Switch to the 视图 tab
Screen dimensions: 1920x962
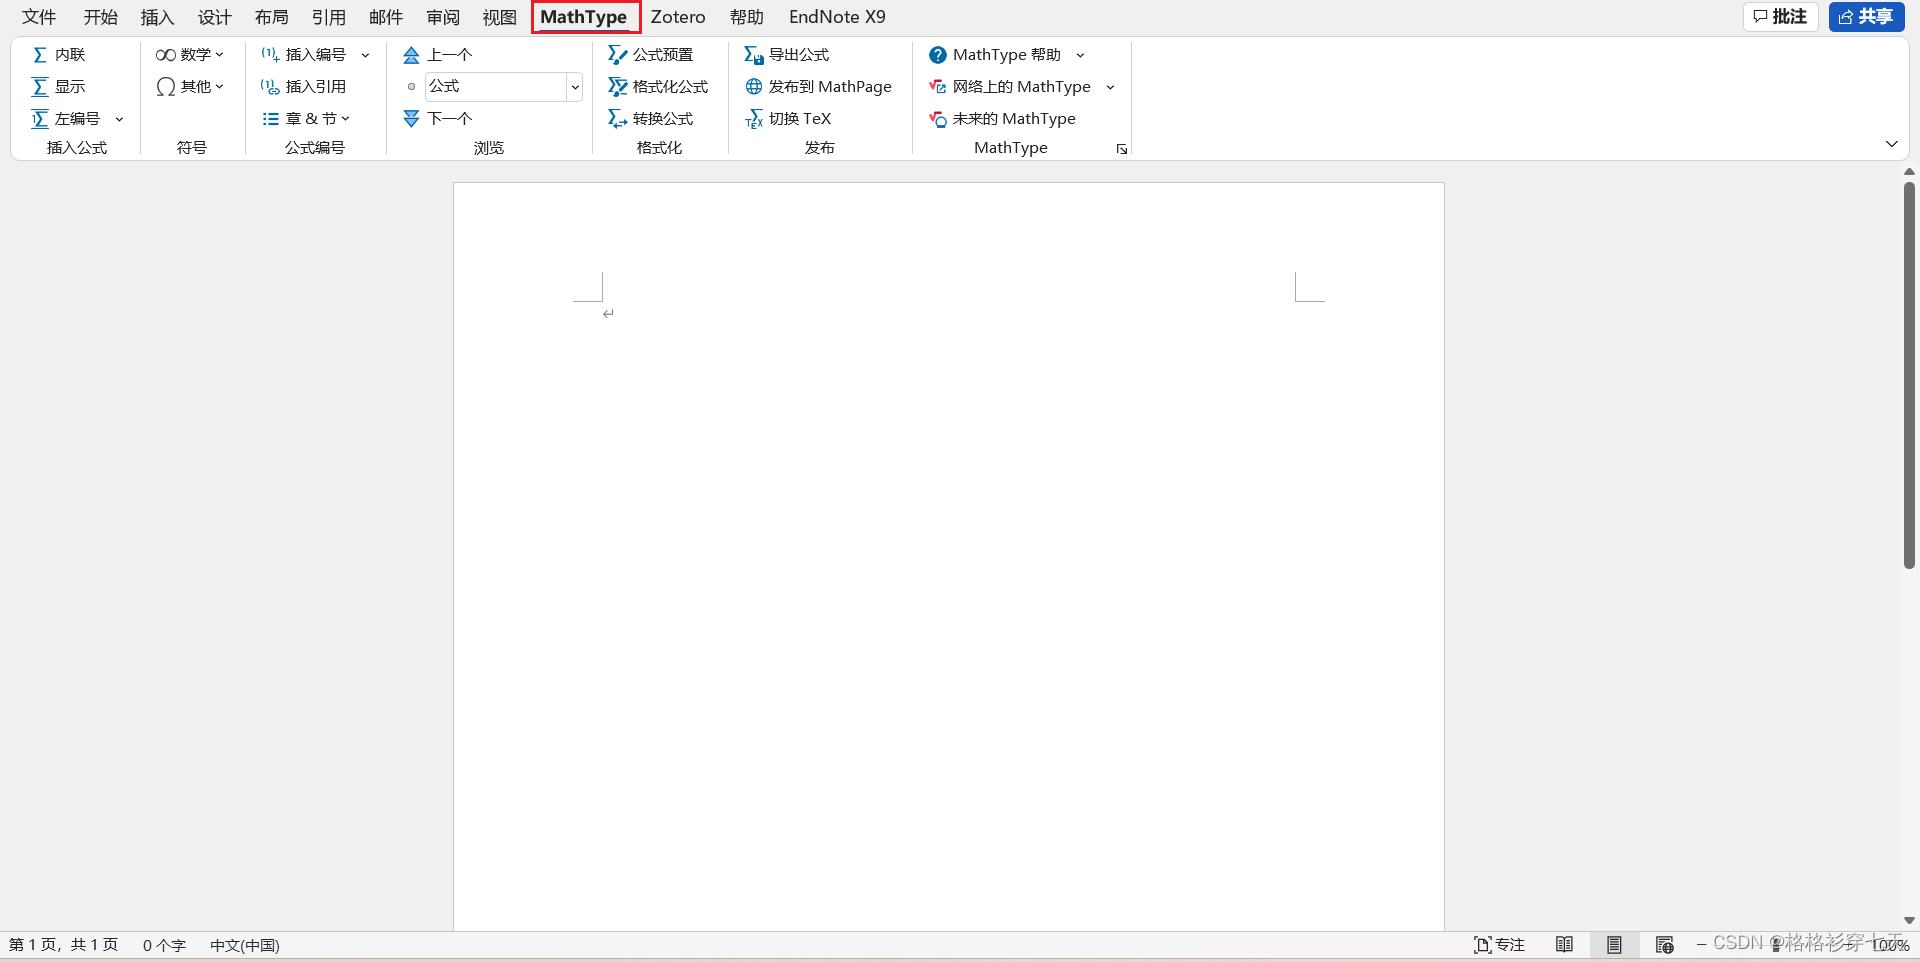499,17
